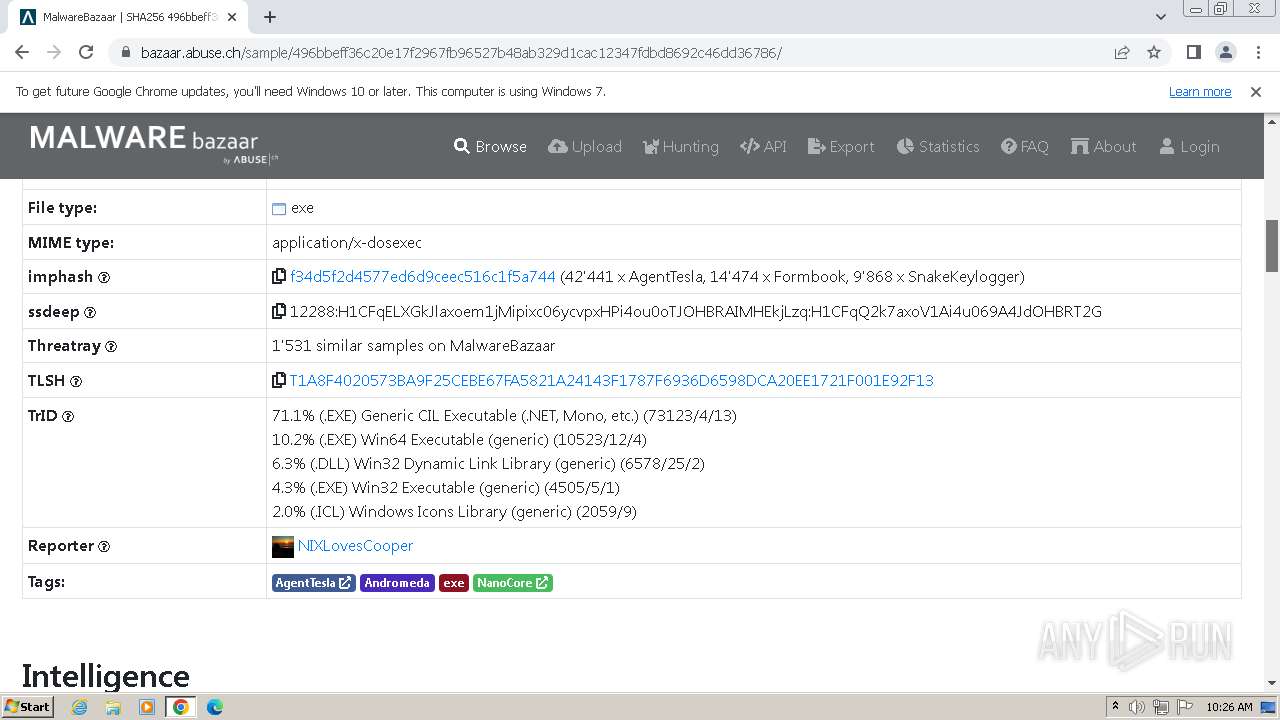Open the imphash f34d5f2d4577... link
The width and height of the screenshot is (1280, 720).
point(422,277)
